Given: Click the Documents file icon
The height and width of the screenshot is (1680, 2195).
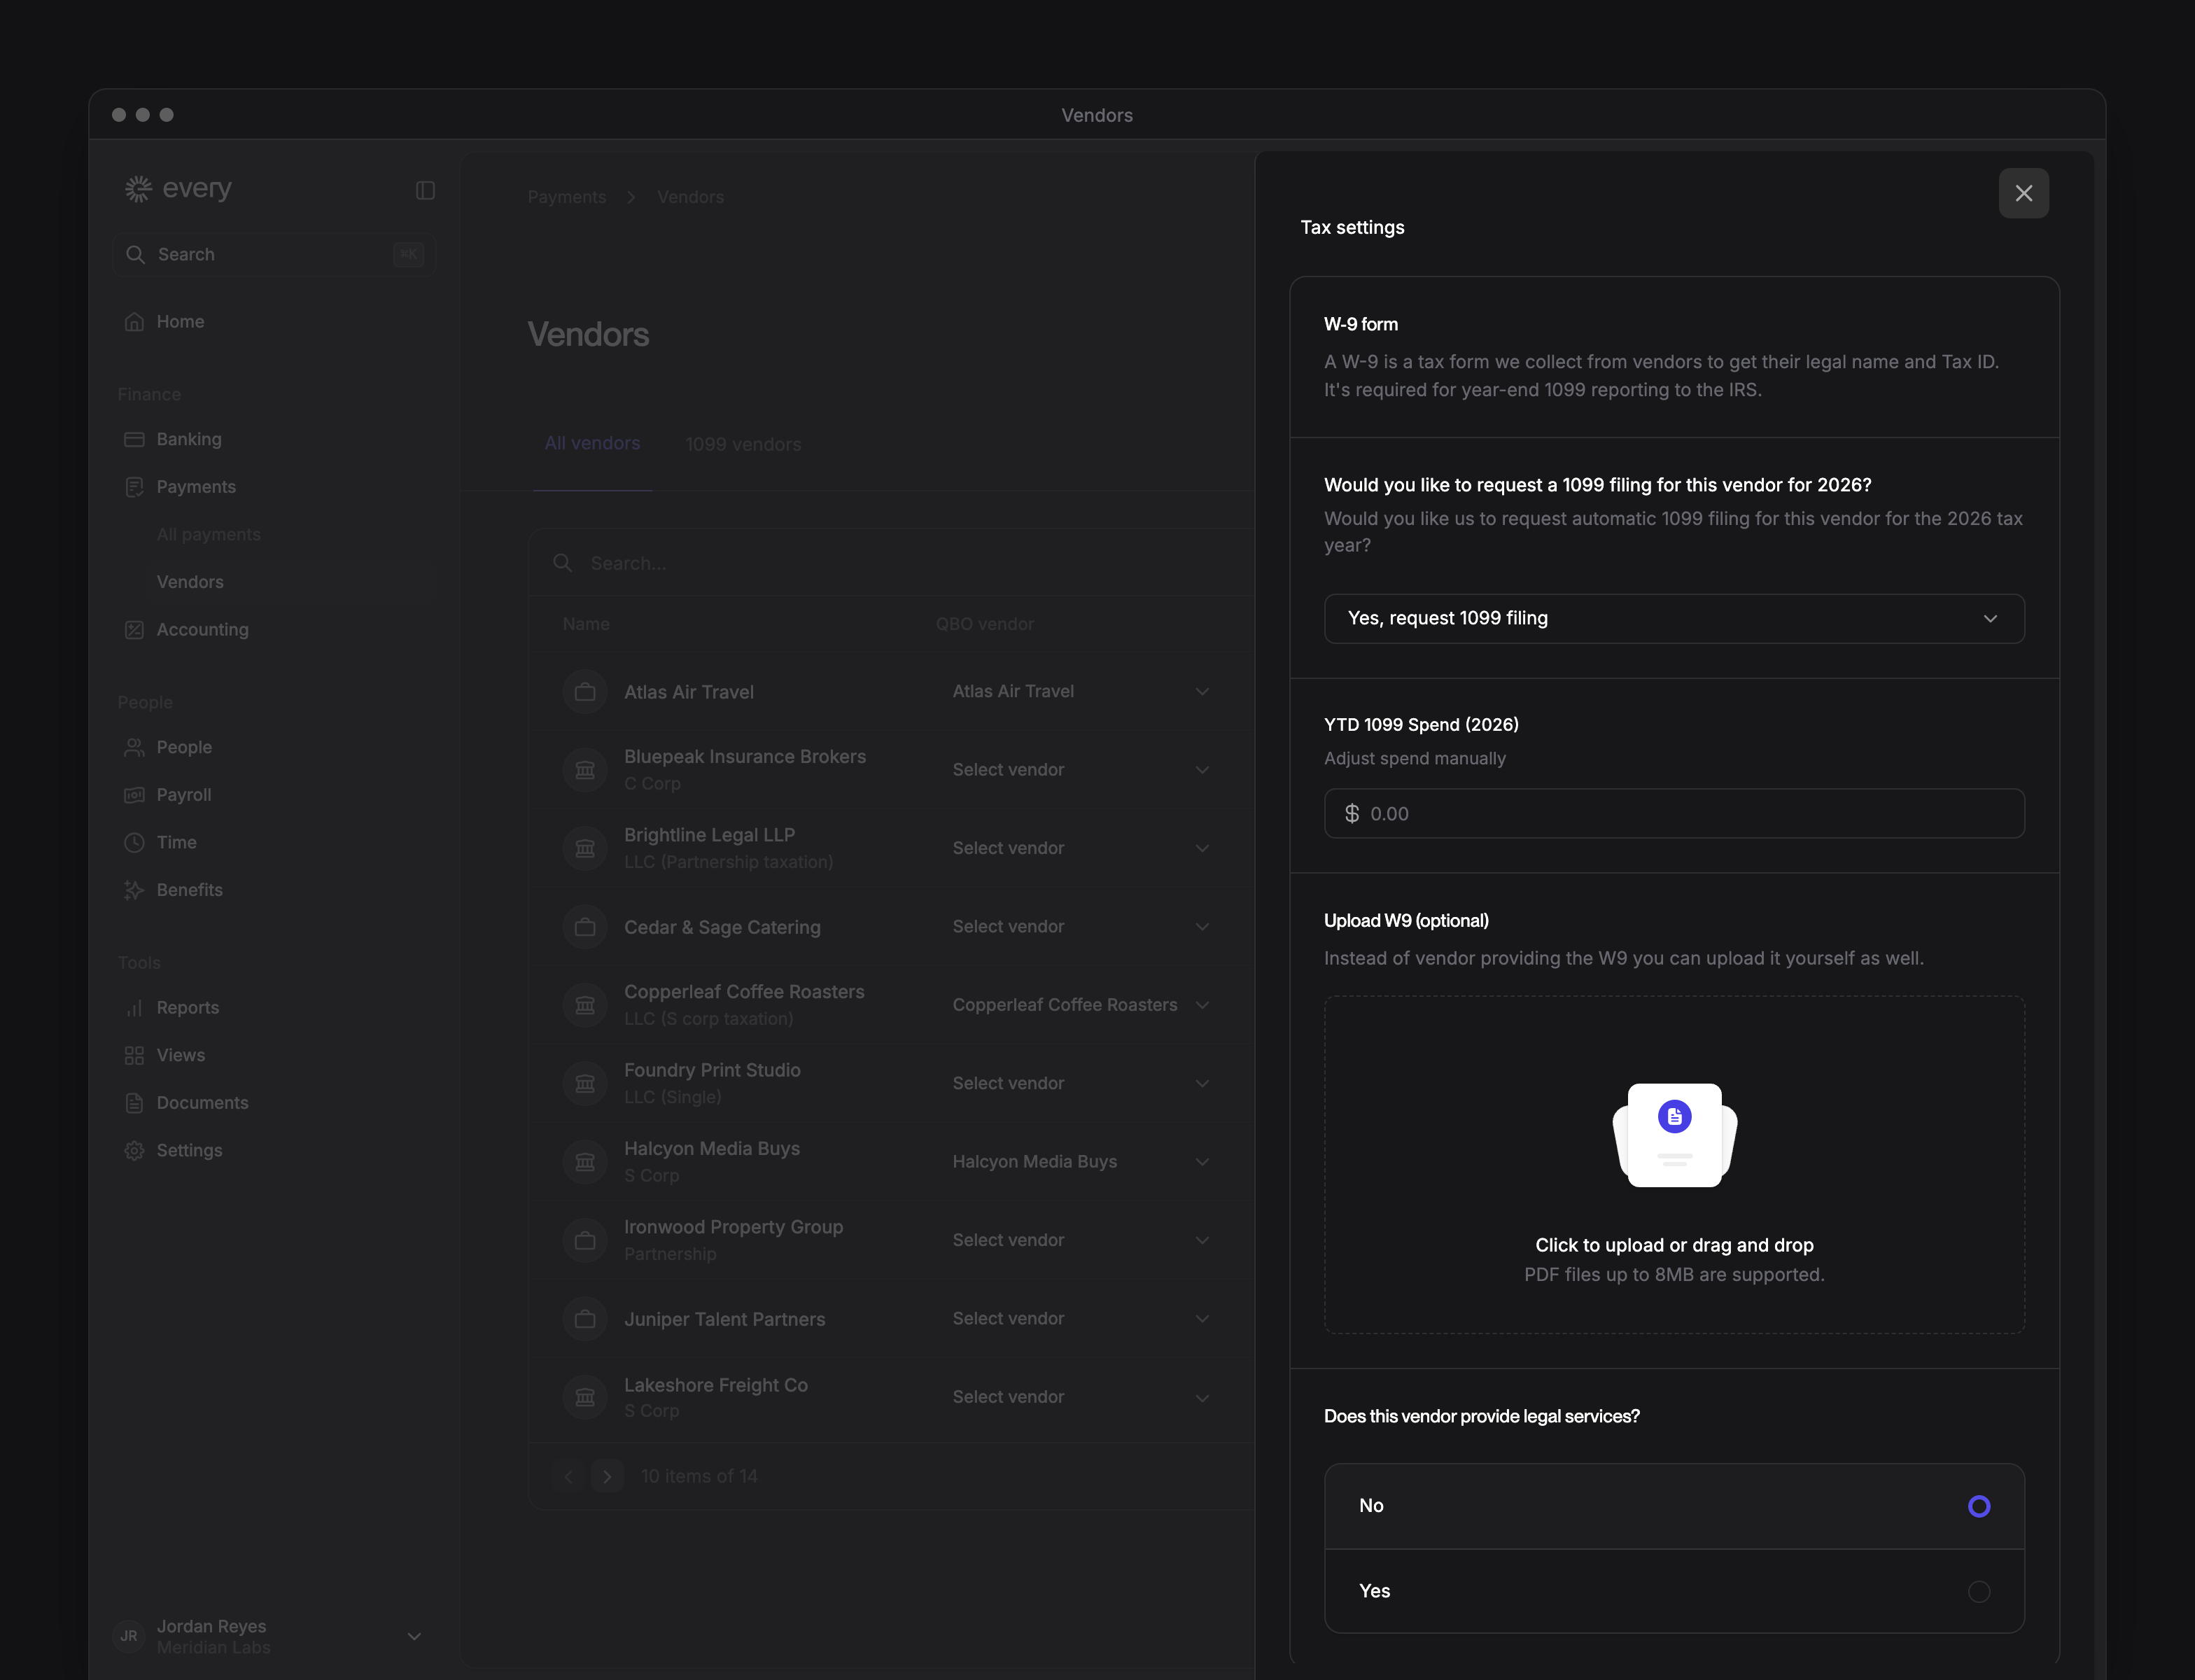Looking at the screenshot, I should pos(134,1102).
